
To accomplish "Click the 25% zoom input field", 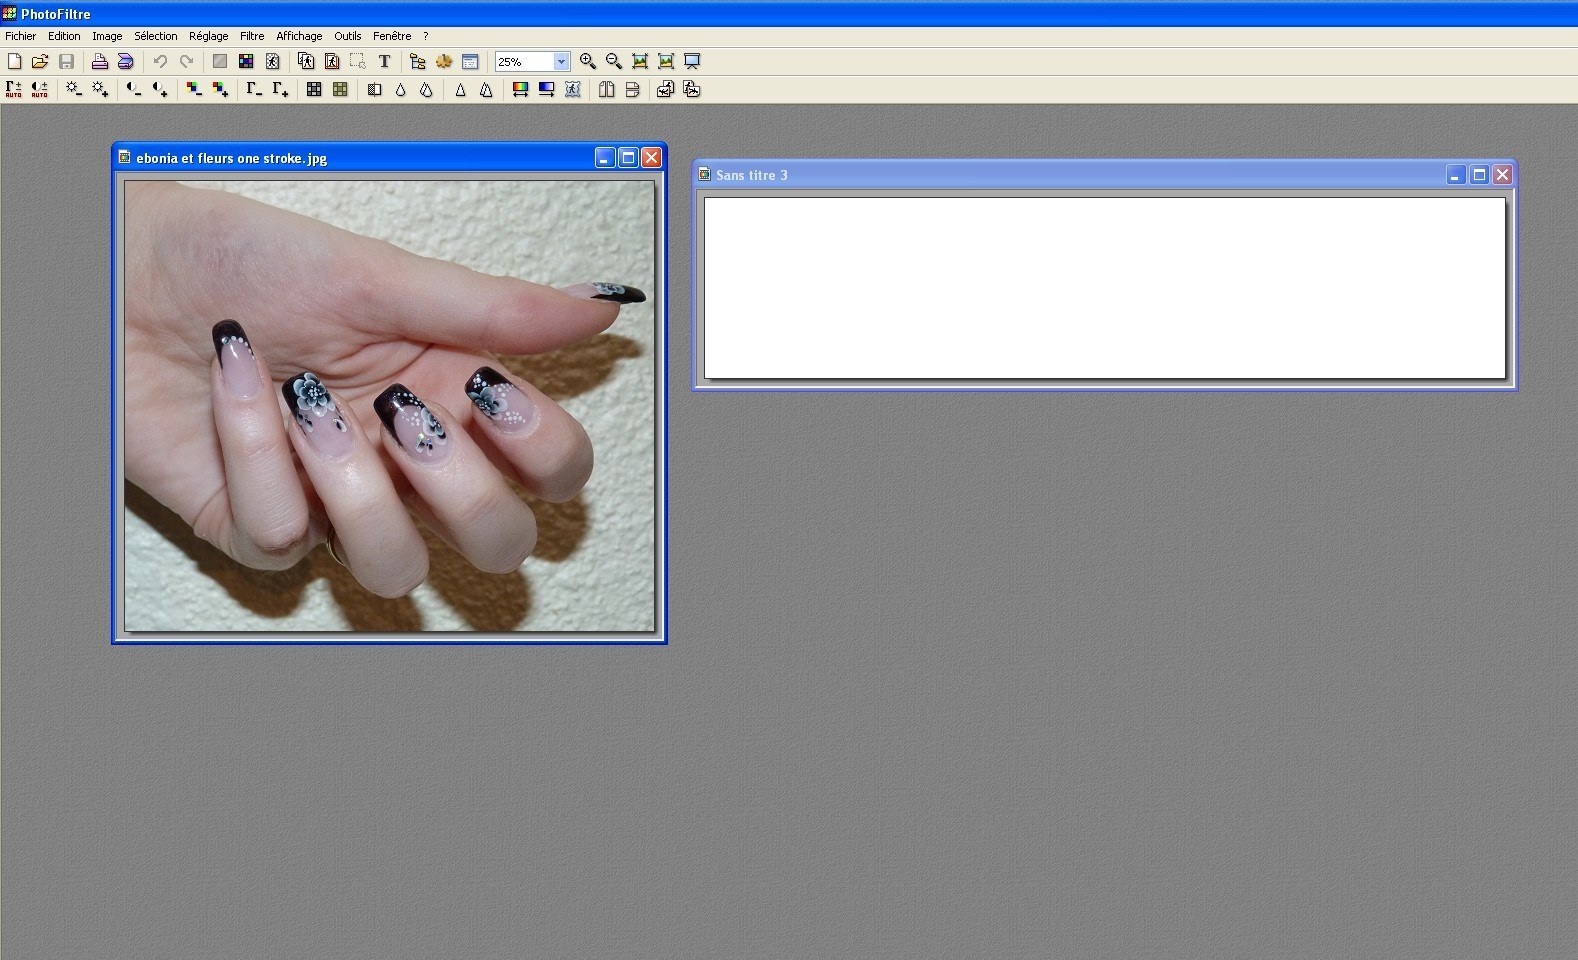I will point(524,62).
